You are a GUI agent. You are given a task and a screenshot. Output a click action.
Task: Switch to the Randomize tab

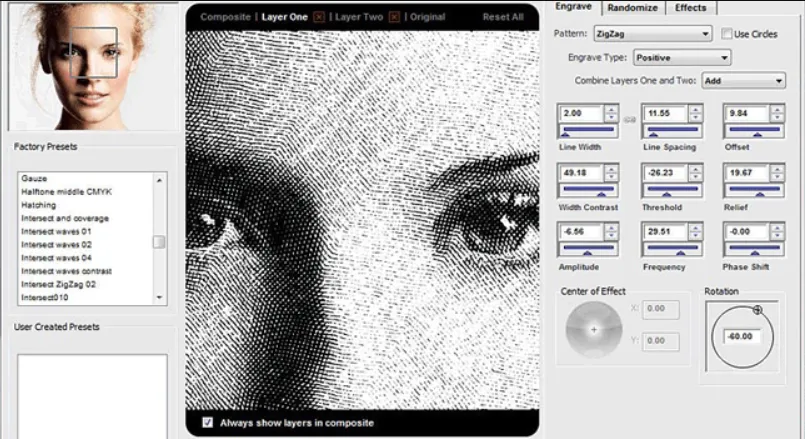(x=633, y=8)
